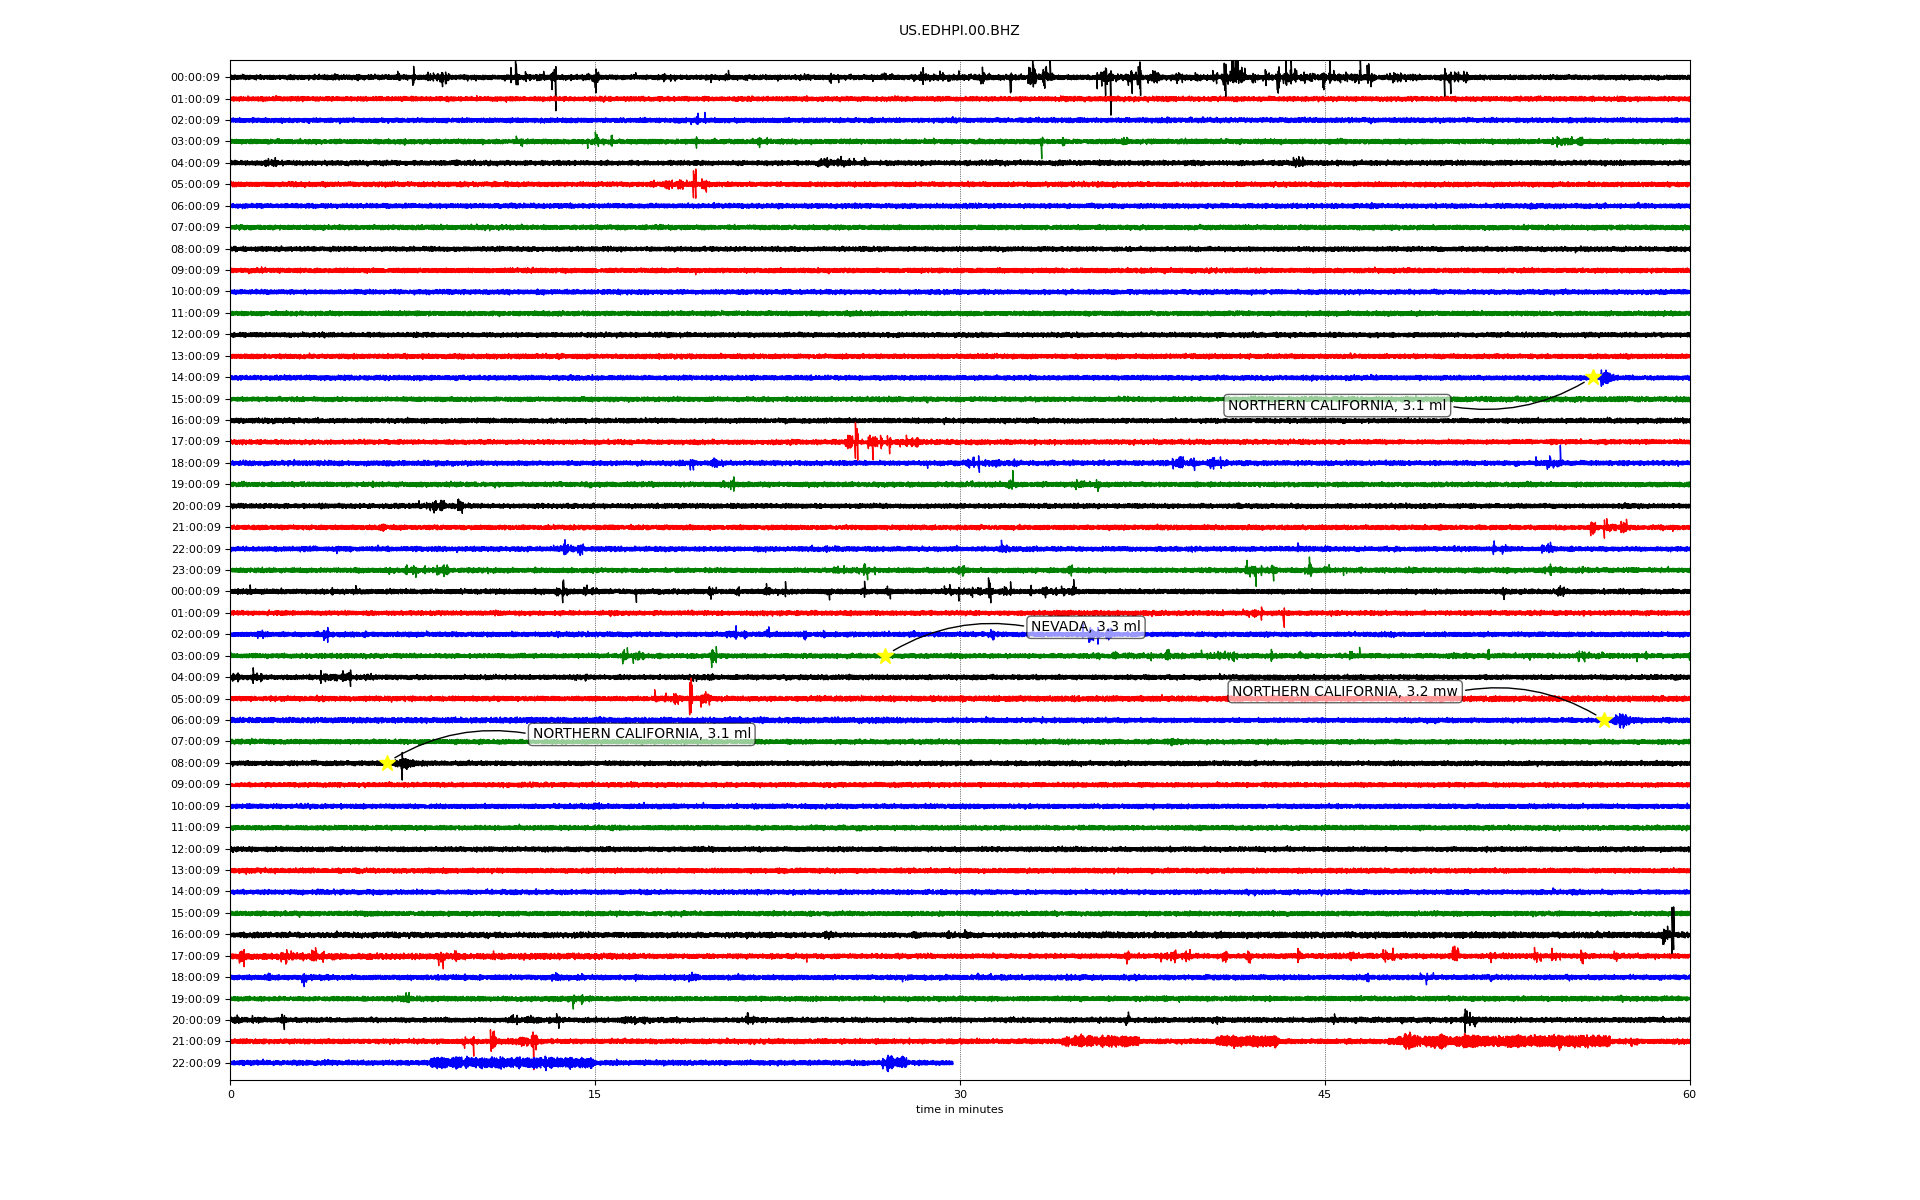Click the topmost 00:00:09 row label
This screenshot has width=1920, height=1200.
coord(195,78)
